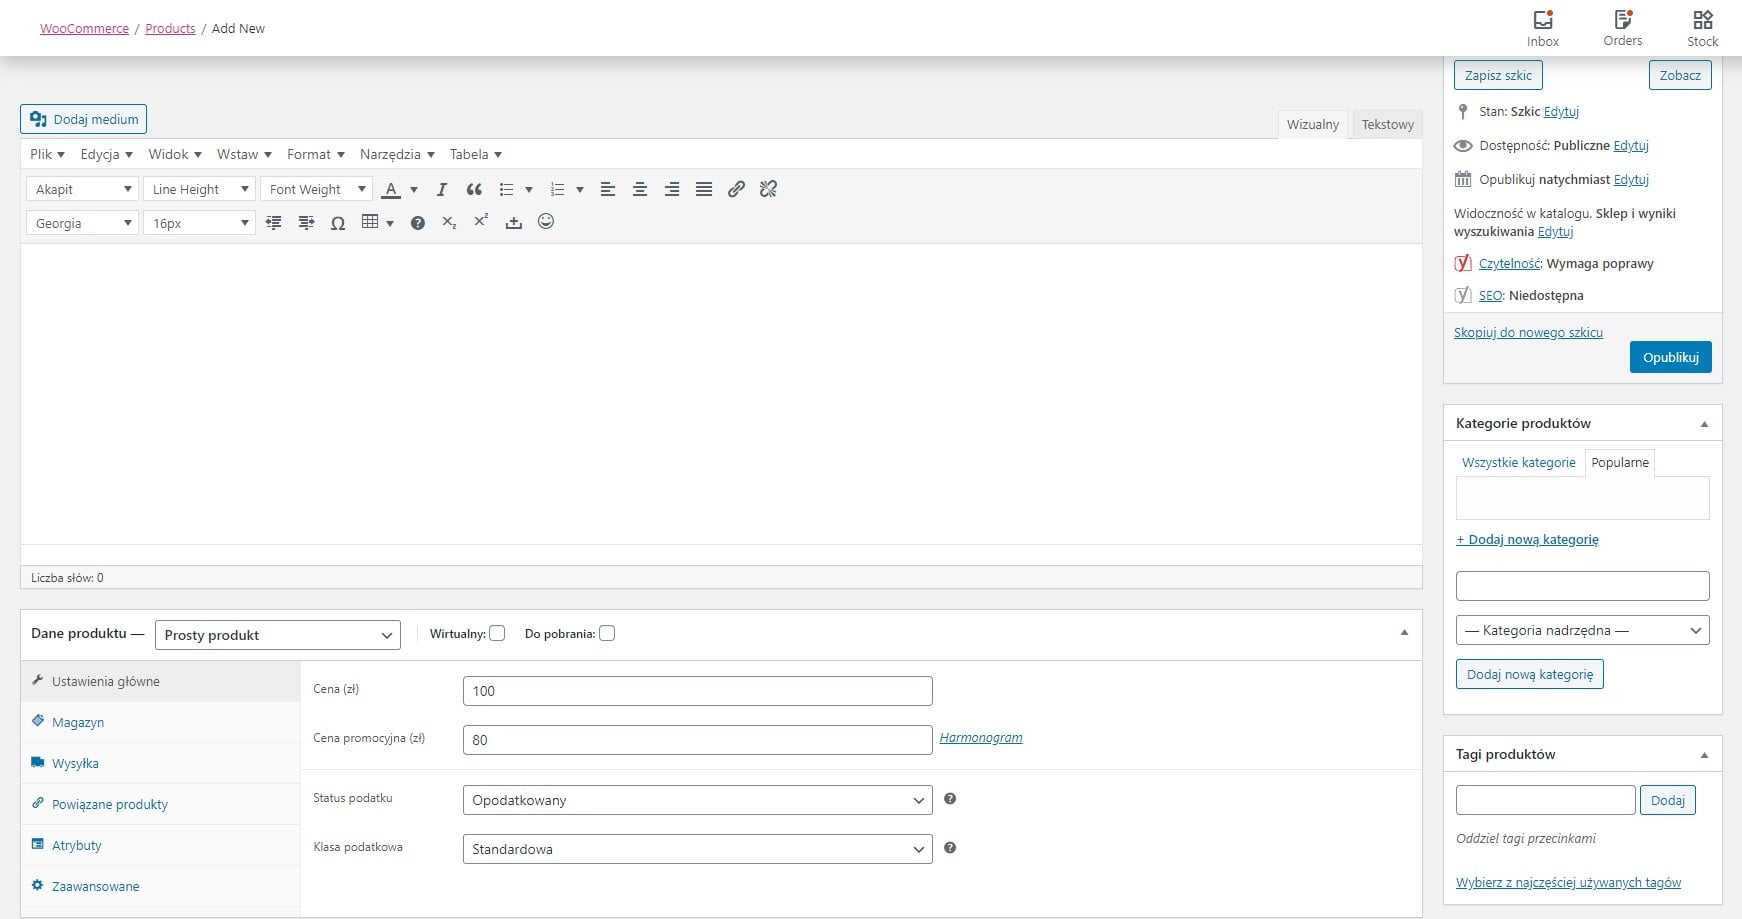Open the text color picker arrow

pyautogui.click(x=414, y=190)
